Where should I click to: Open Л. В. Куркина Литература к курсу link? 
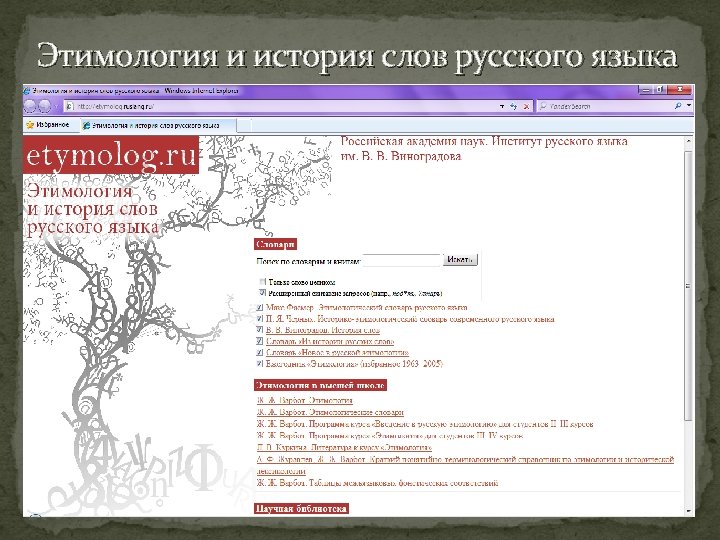click(x=344, y=447)
